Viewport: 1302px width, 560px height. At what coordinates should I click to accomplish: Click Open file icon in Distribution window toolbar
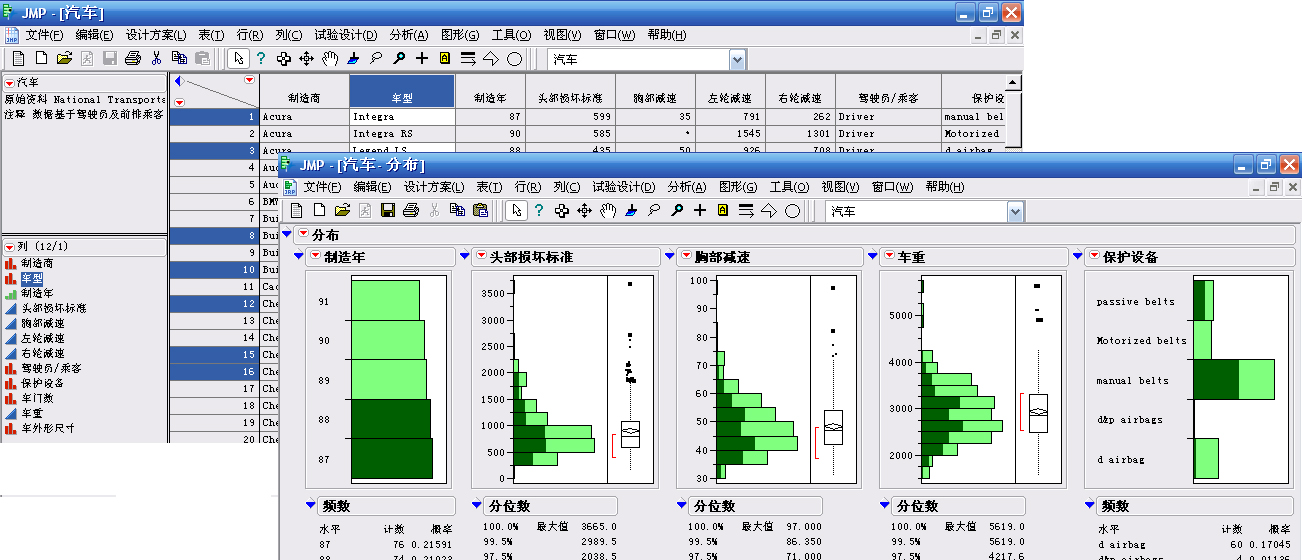342,210
